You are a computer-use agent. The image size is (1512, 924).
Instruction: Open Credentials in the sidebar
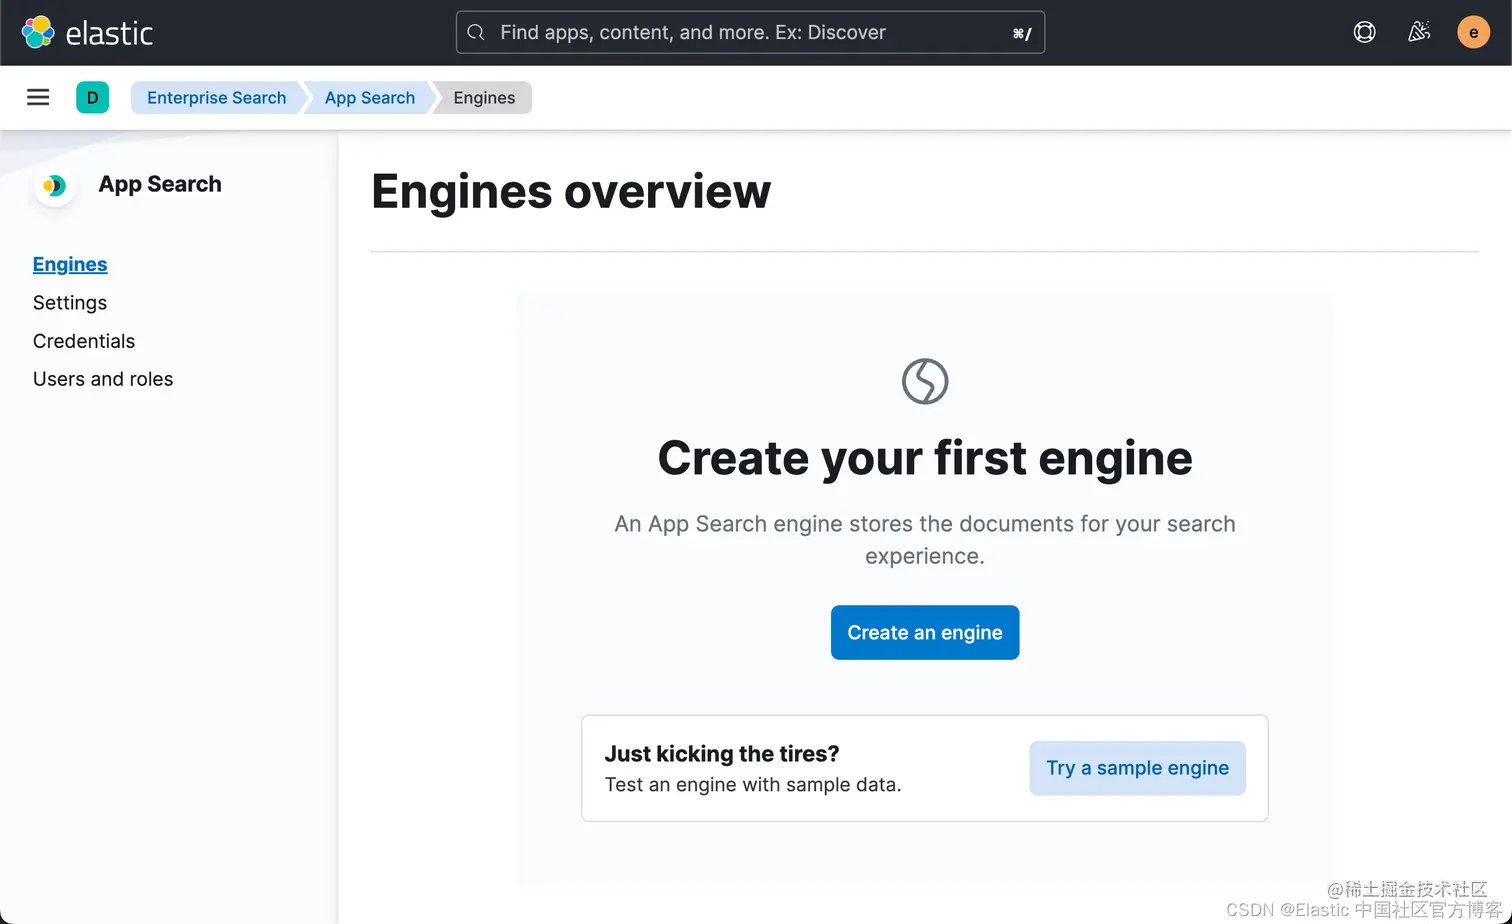pyautogui.click(x=84, y=341)
